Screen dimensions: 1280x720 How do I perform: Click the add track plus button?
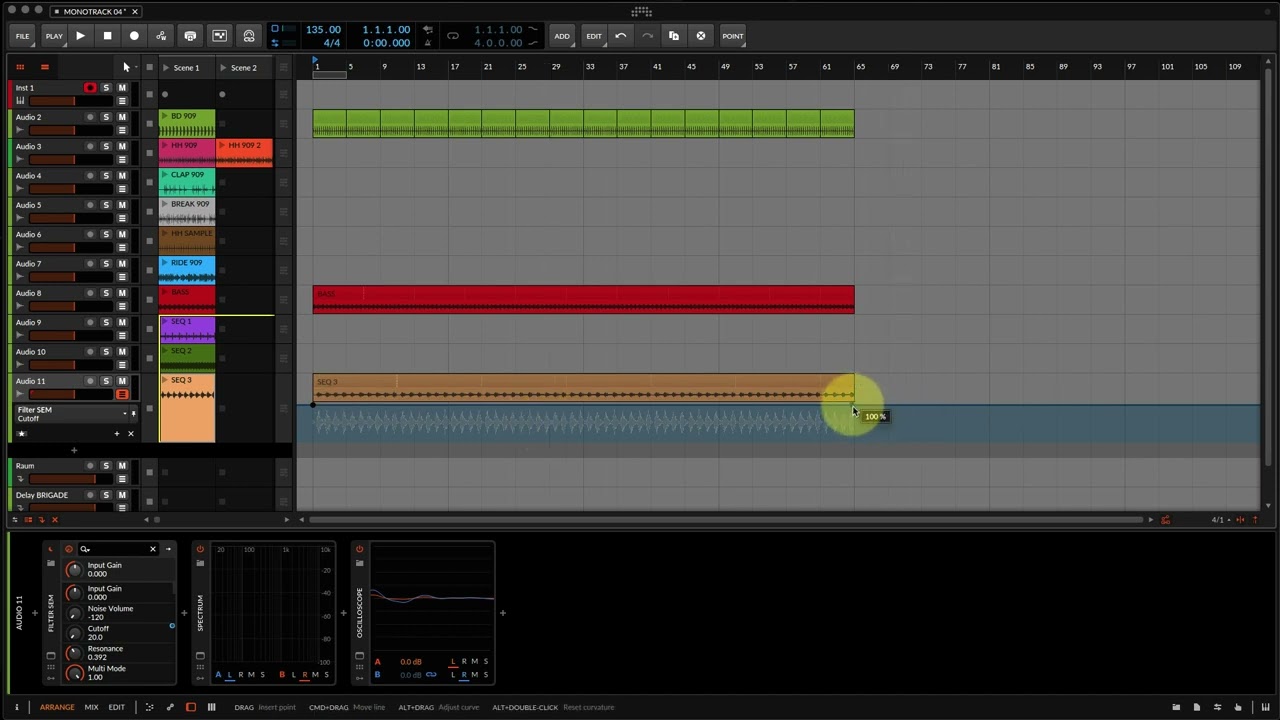[73, 450]
